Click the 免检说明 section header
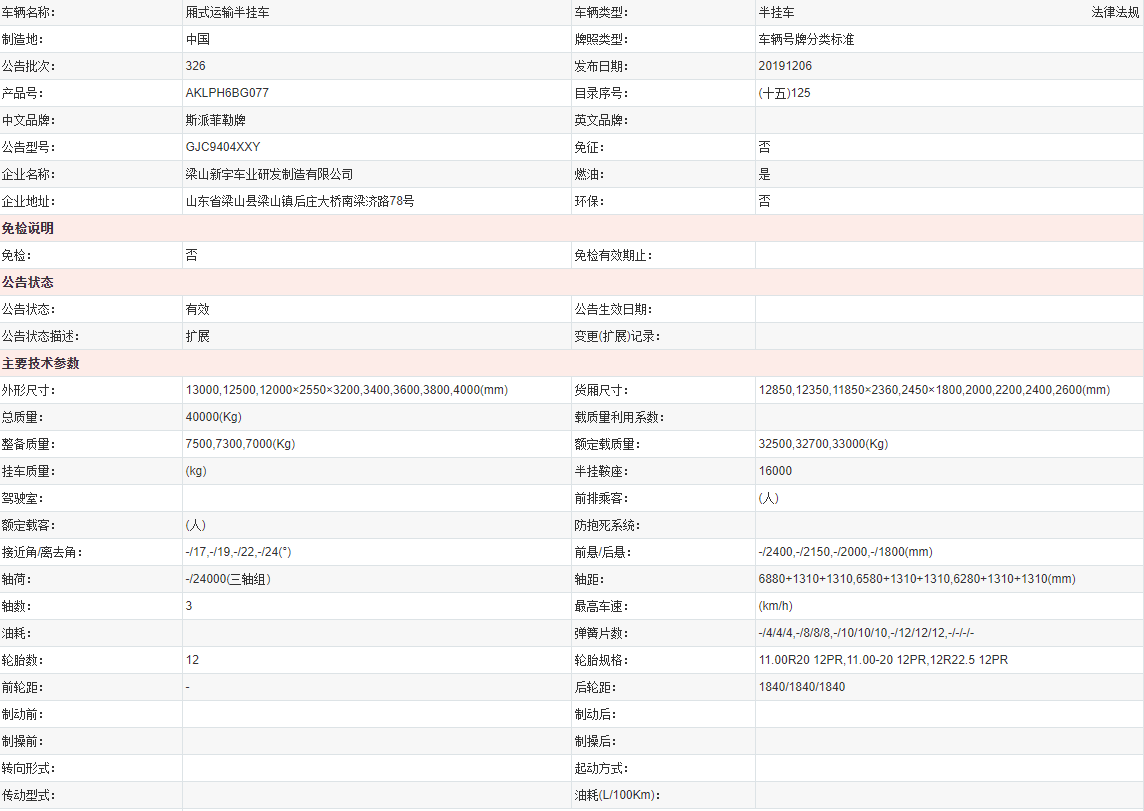Viewport: 1144px width, 811px height. click(28, 228)
